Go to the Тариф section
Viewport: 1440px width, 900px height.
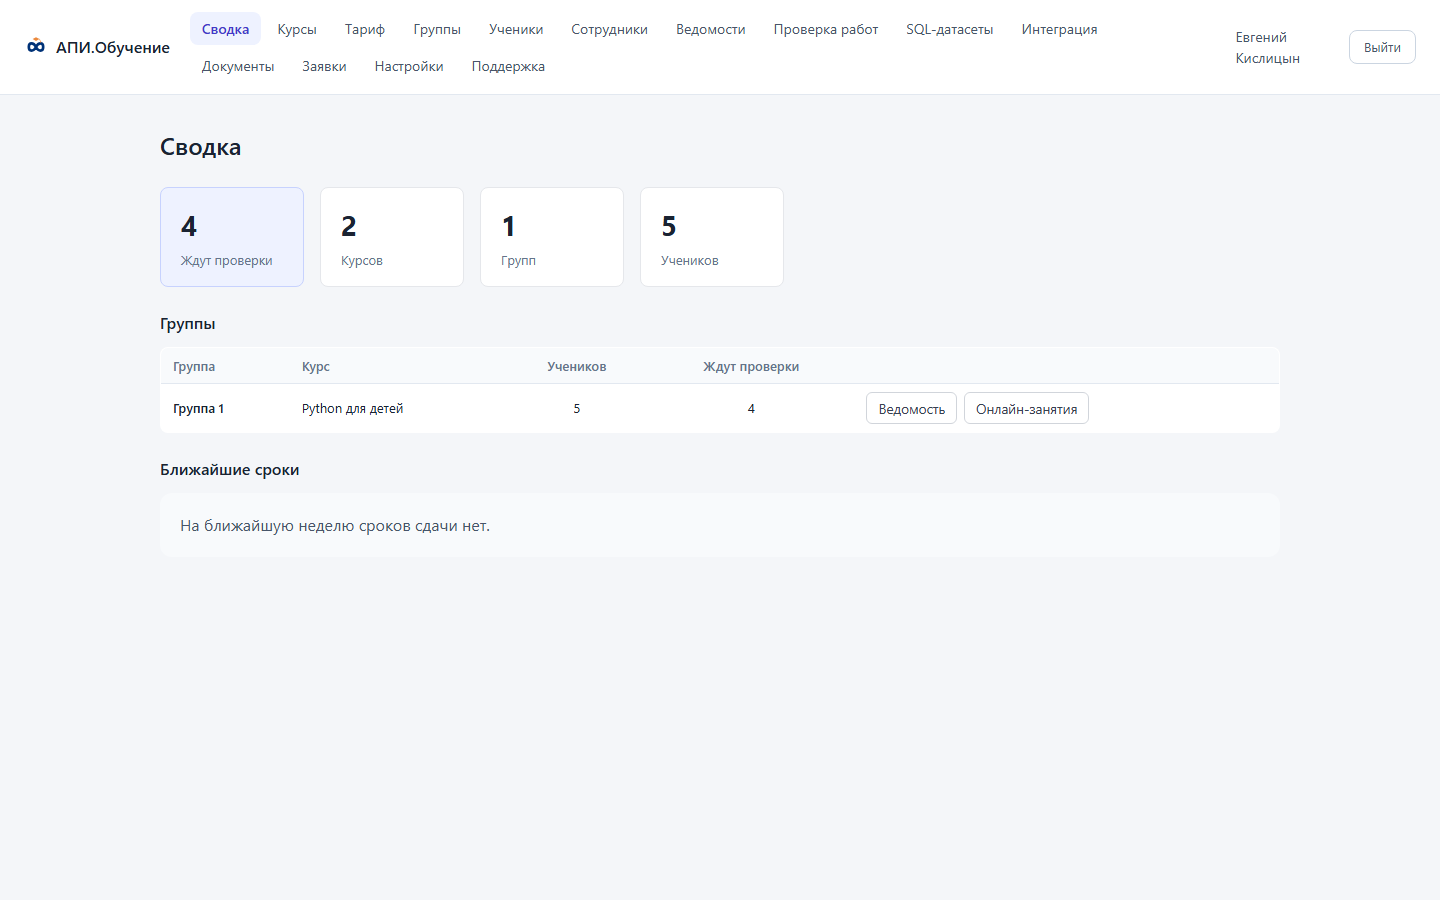tap(365, 29)
